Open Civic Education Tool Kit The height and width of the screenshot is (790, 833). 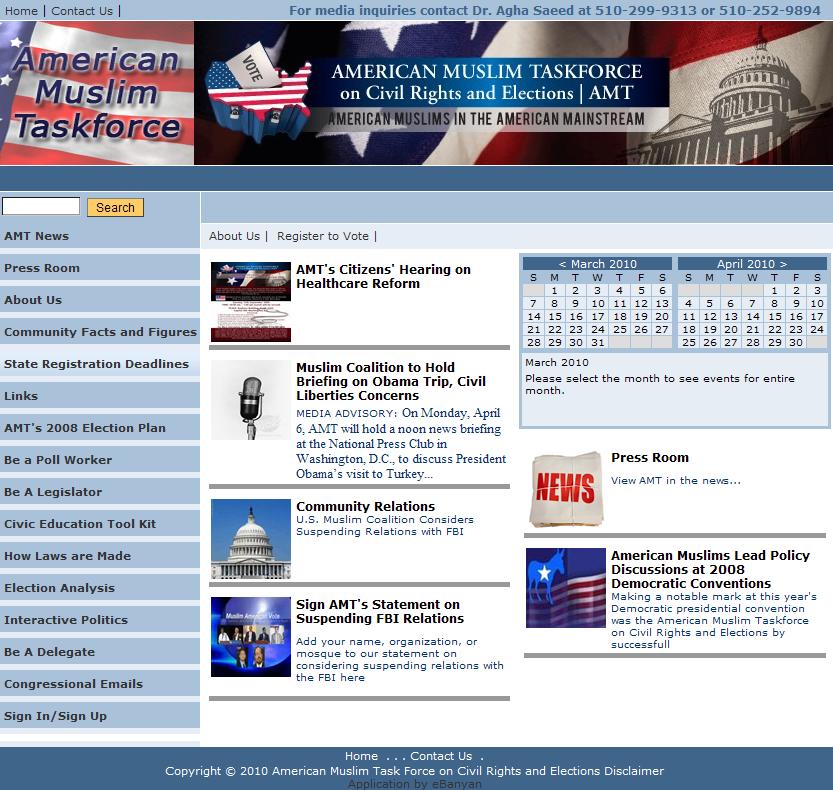point(100,524)
